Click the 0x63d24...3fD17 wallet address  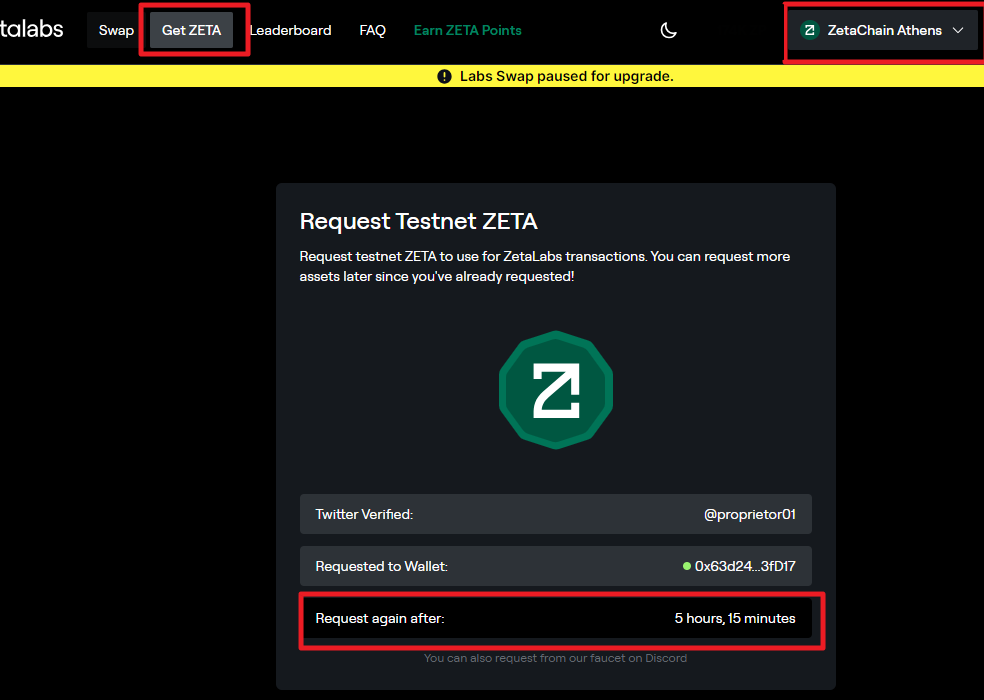click(745, 566)
